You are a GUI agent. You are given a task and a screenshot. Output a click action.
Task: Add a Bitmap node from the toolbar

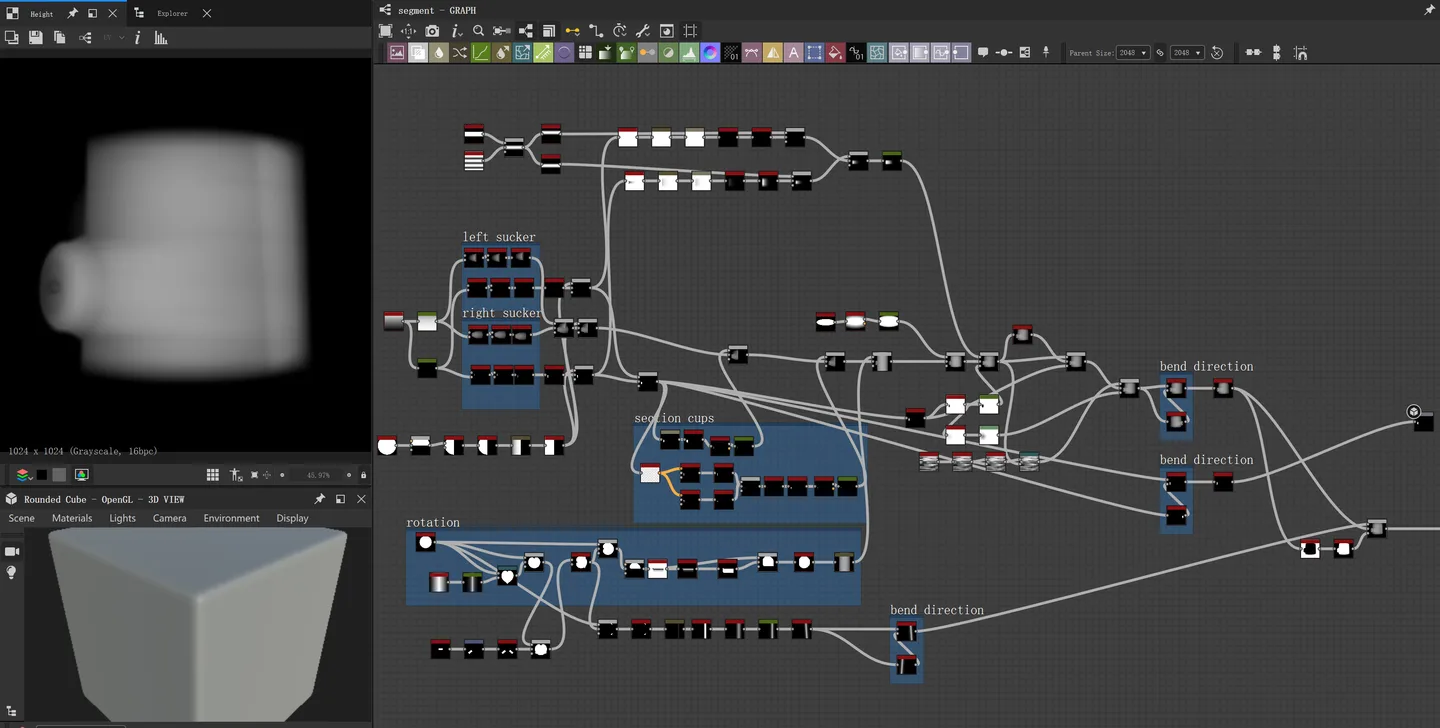pos(397,53)
